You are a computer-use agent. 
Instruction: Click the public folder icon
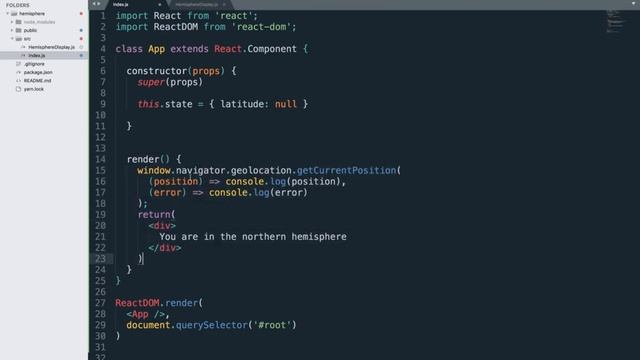(18, 30)
